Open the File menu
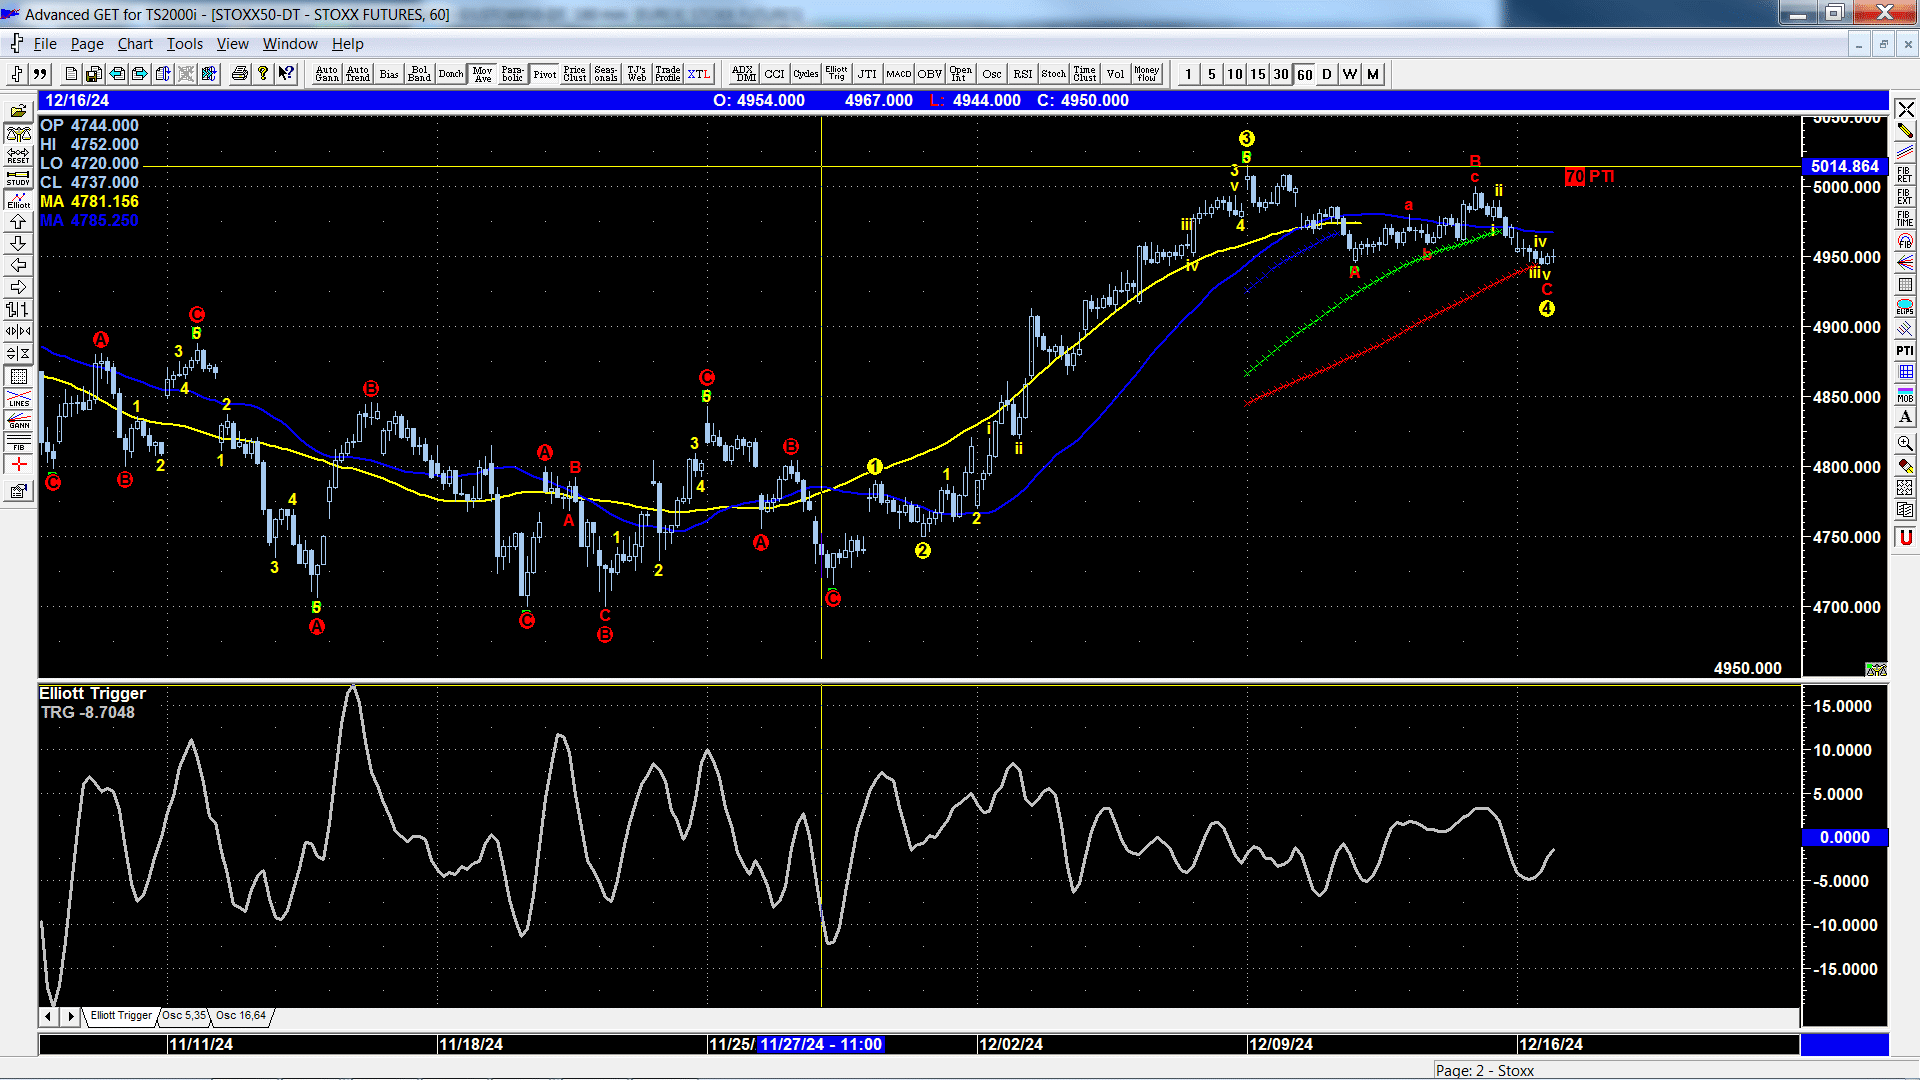Screen dimensions: 1920x1080 (45, 44)
